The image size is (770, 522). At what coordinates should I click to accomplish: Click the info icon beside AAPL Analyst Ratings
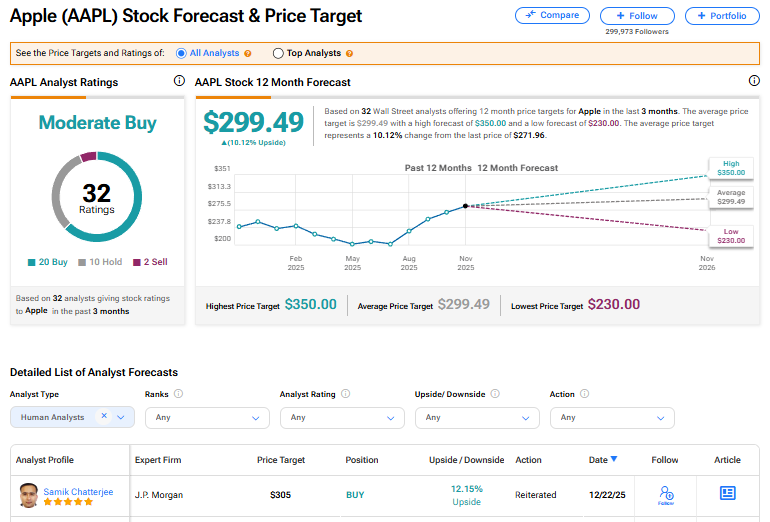179,81
